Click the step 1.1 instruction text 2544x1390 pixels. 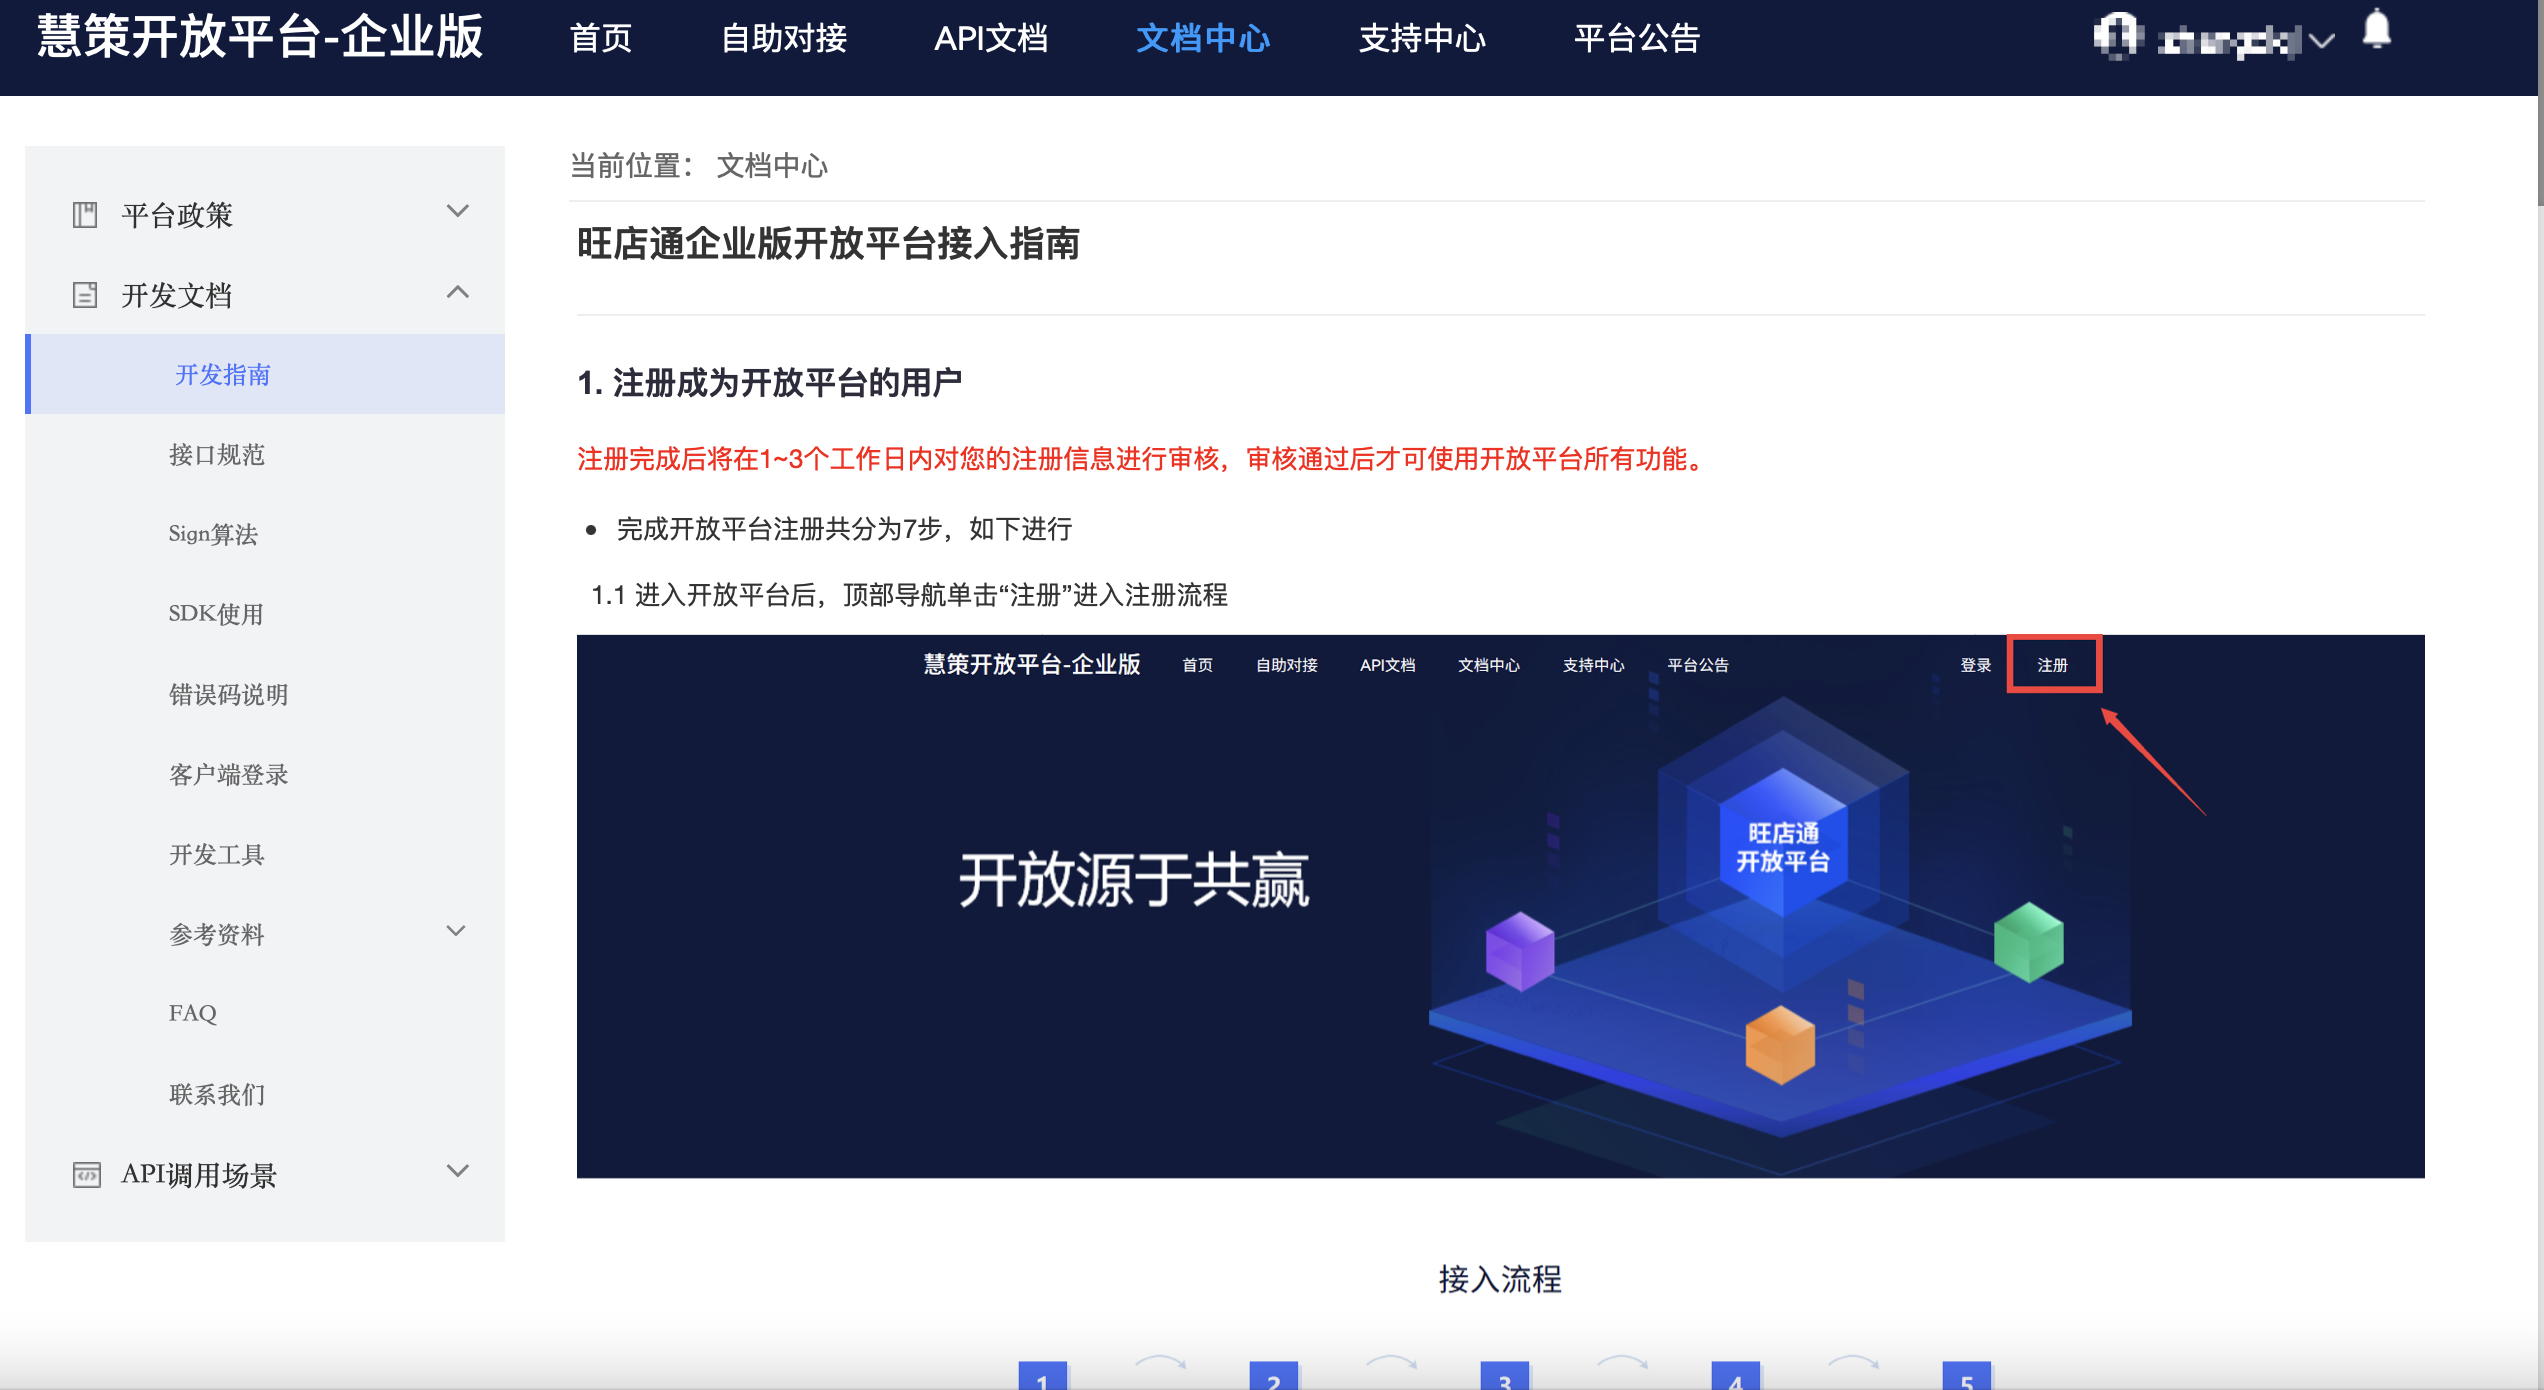point(909,595)
